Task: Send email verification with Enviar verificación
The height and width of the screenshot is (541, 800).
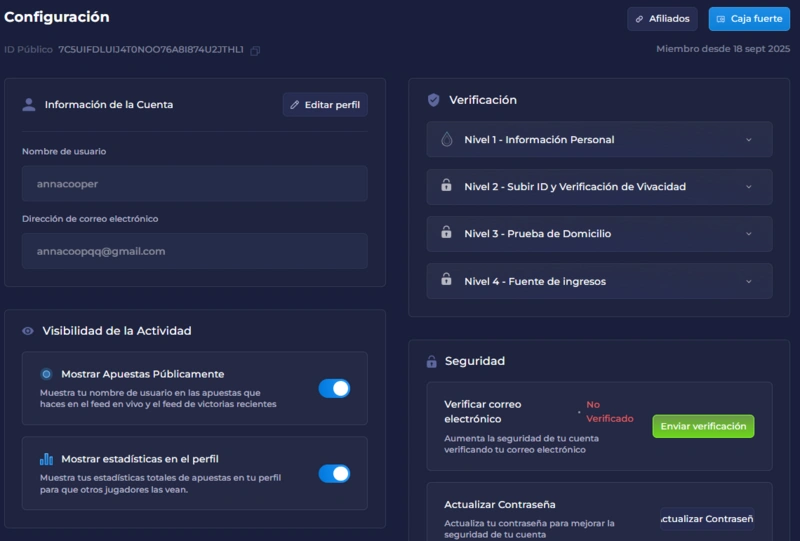Action: [x=703, y=426]
